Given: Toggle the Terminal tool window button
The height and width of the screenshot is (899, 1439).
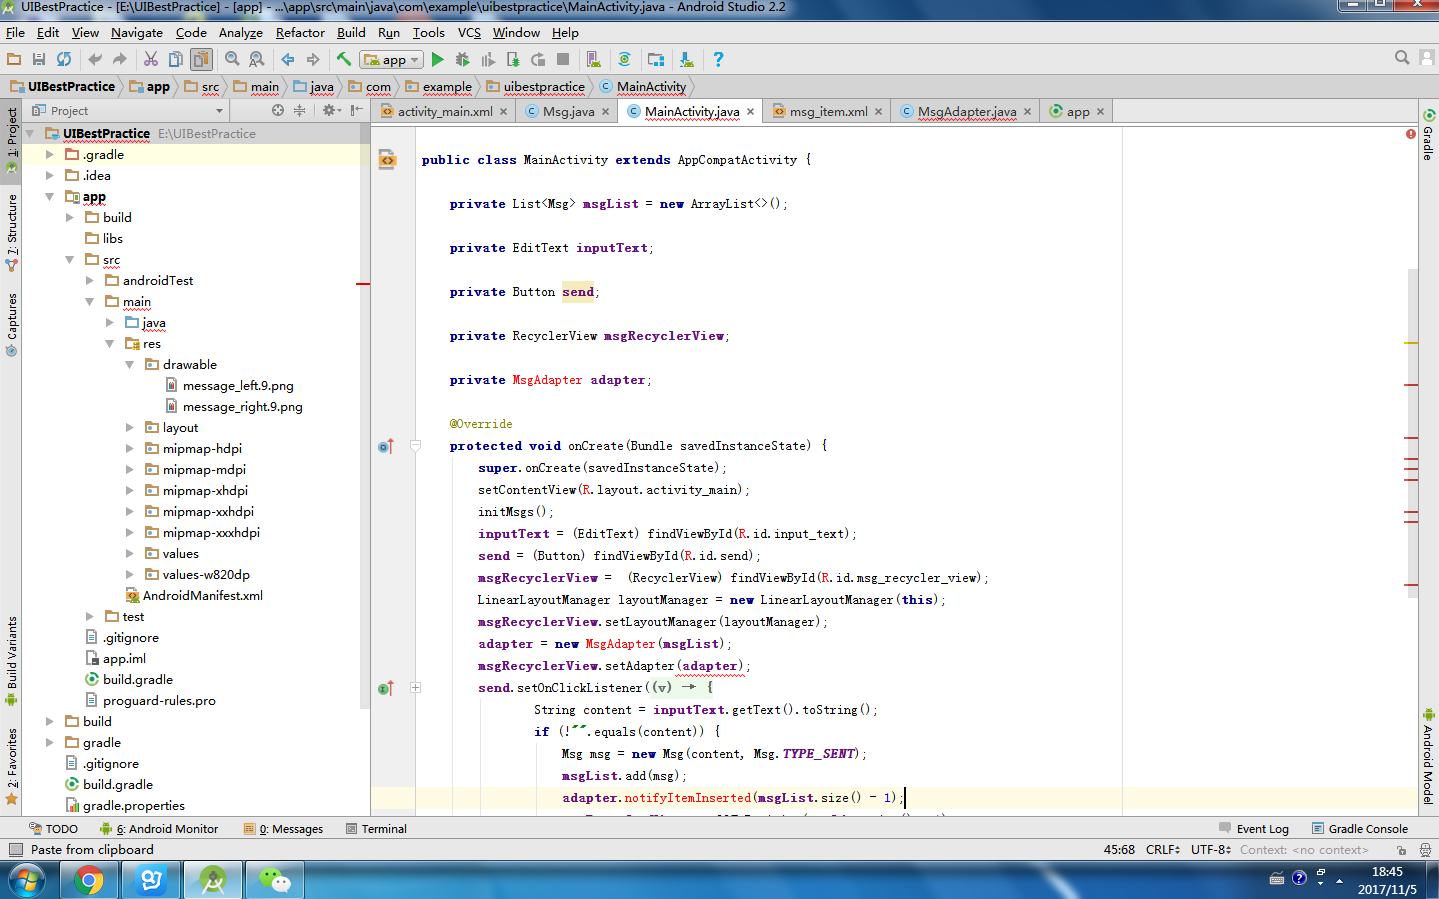Looking at the screenshot, I should pos(376,829).
